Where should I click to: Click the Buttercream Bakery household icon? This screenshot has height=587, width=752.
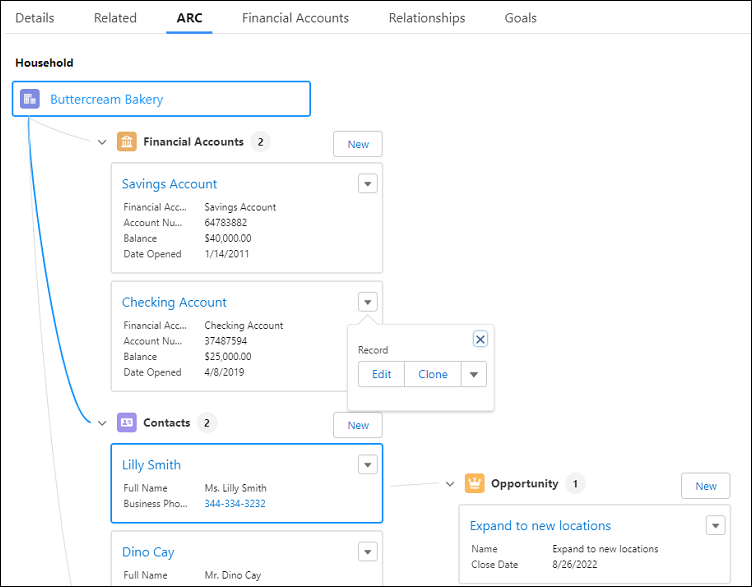30,99
